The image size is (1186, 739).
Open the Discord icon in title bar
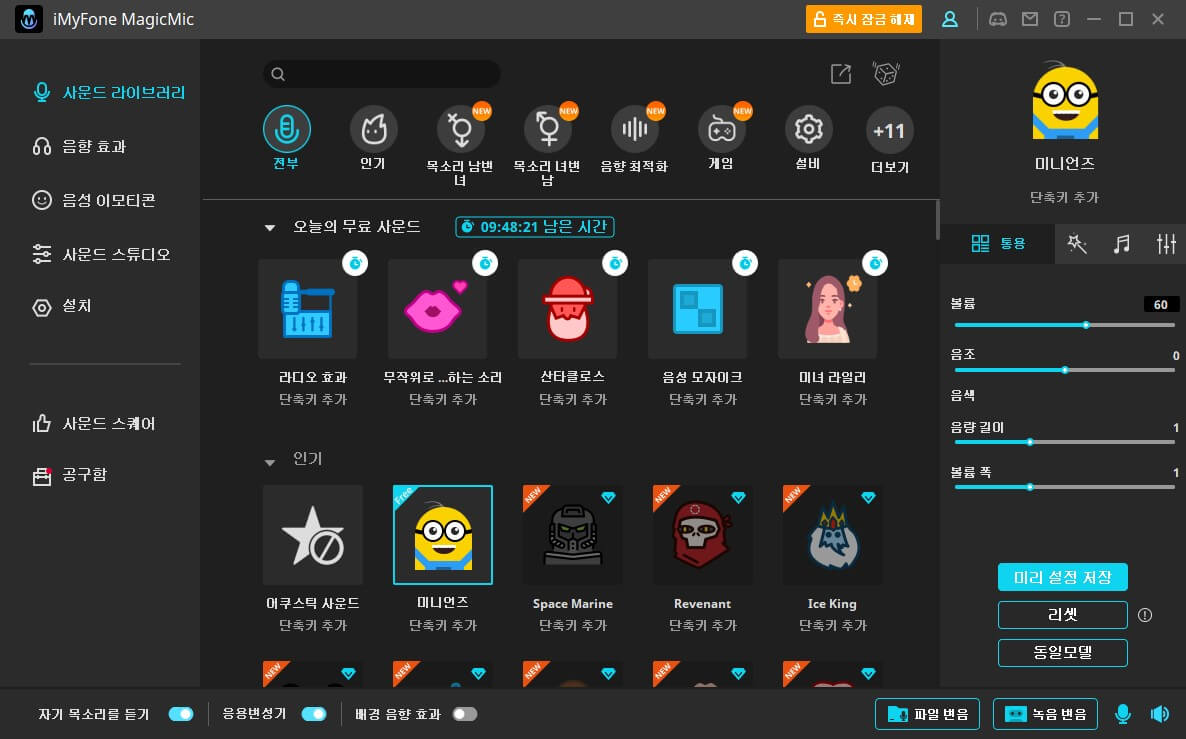(998, 19)
